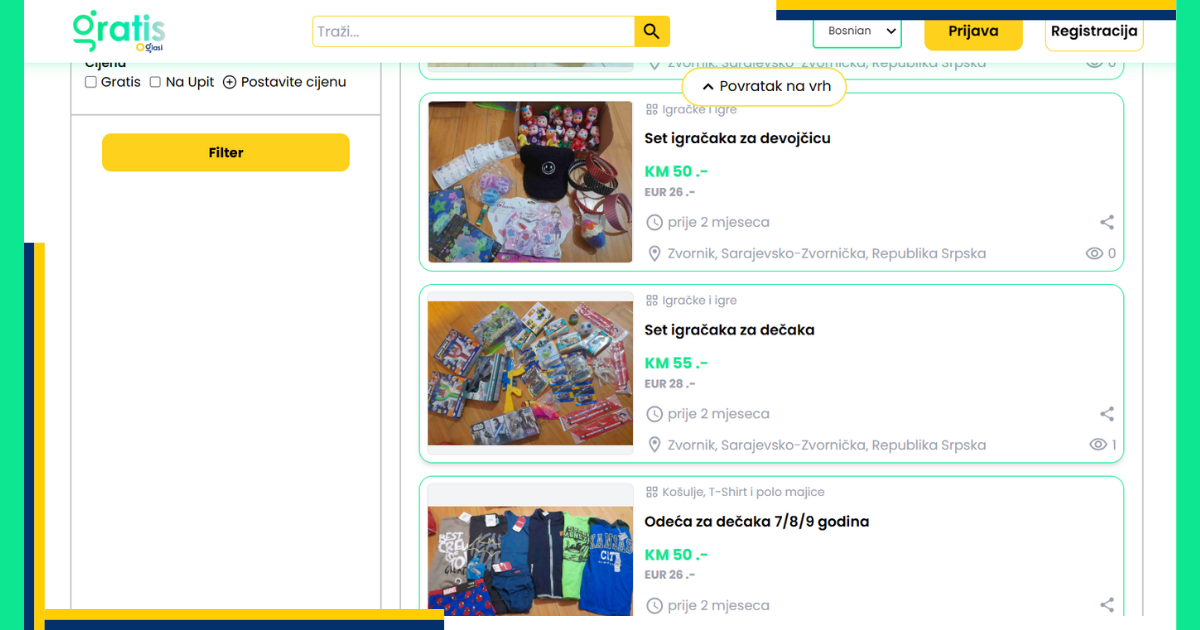Open the Gratis Oglasi logo homepage
1200x630 pixels.
coord(119,31)
